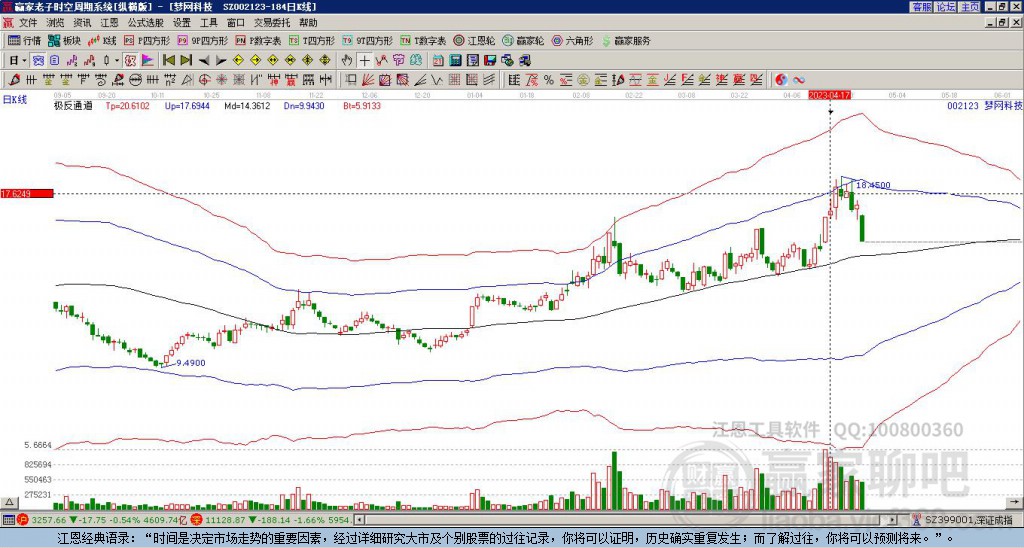
Task: Open the 六角形 hexagon tool
Action: pos(573,40)
